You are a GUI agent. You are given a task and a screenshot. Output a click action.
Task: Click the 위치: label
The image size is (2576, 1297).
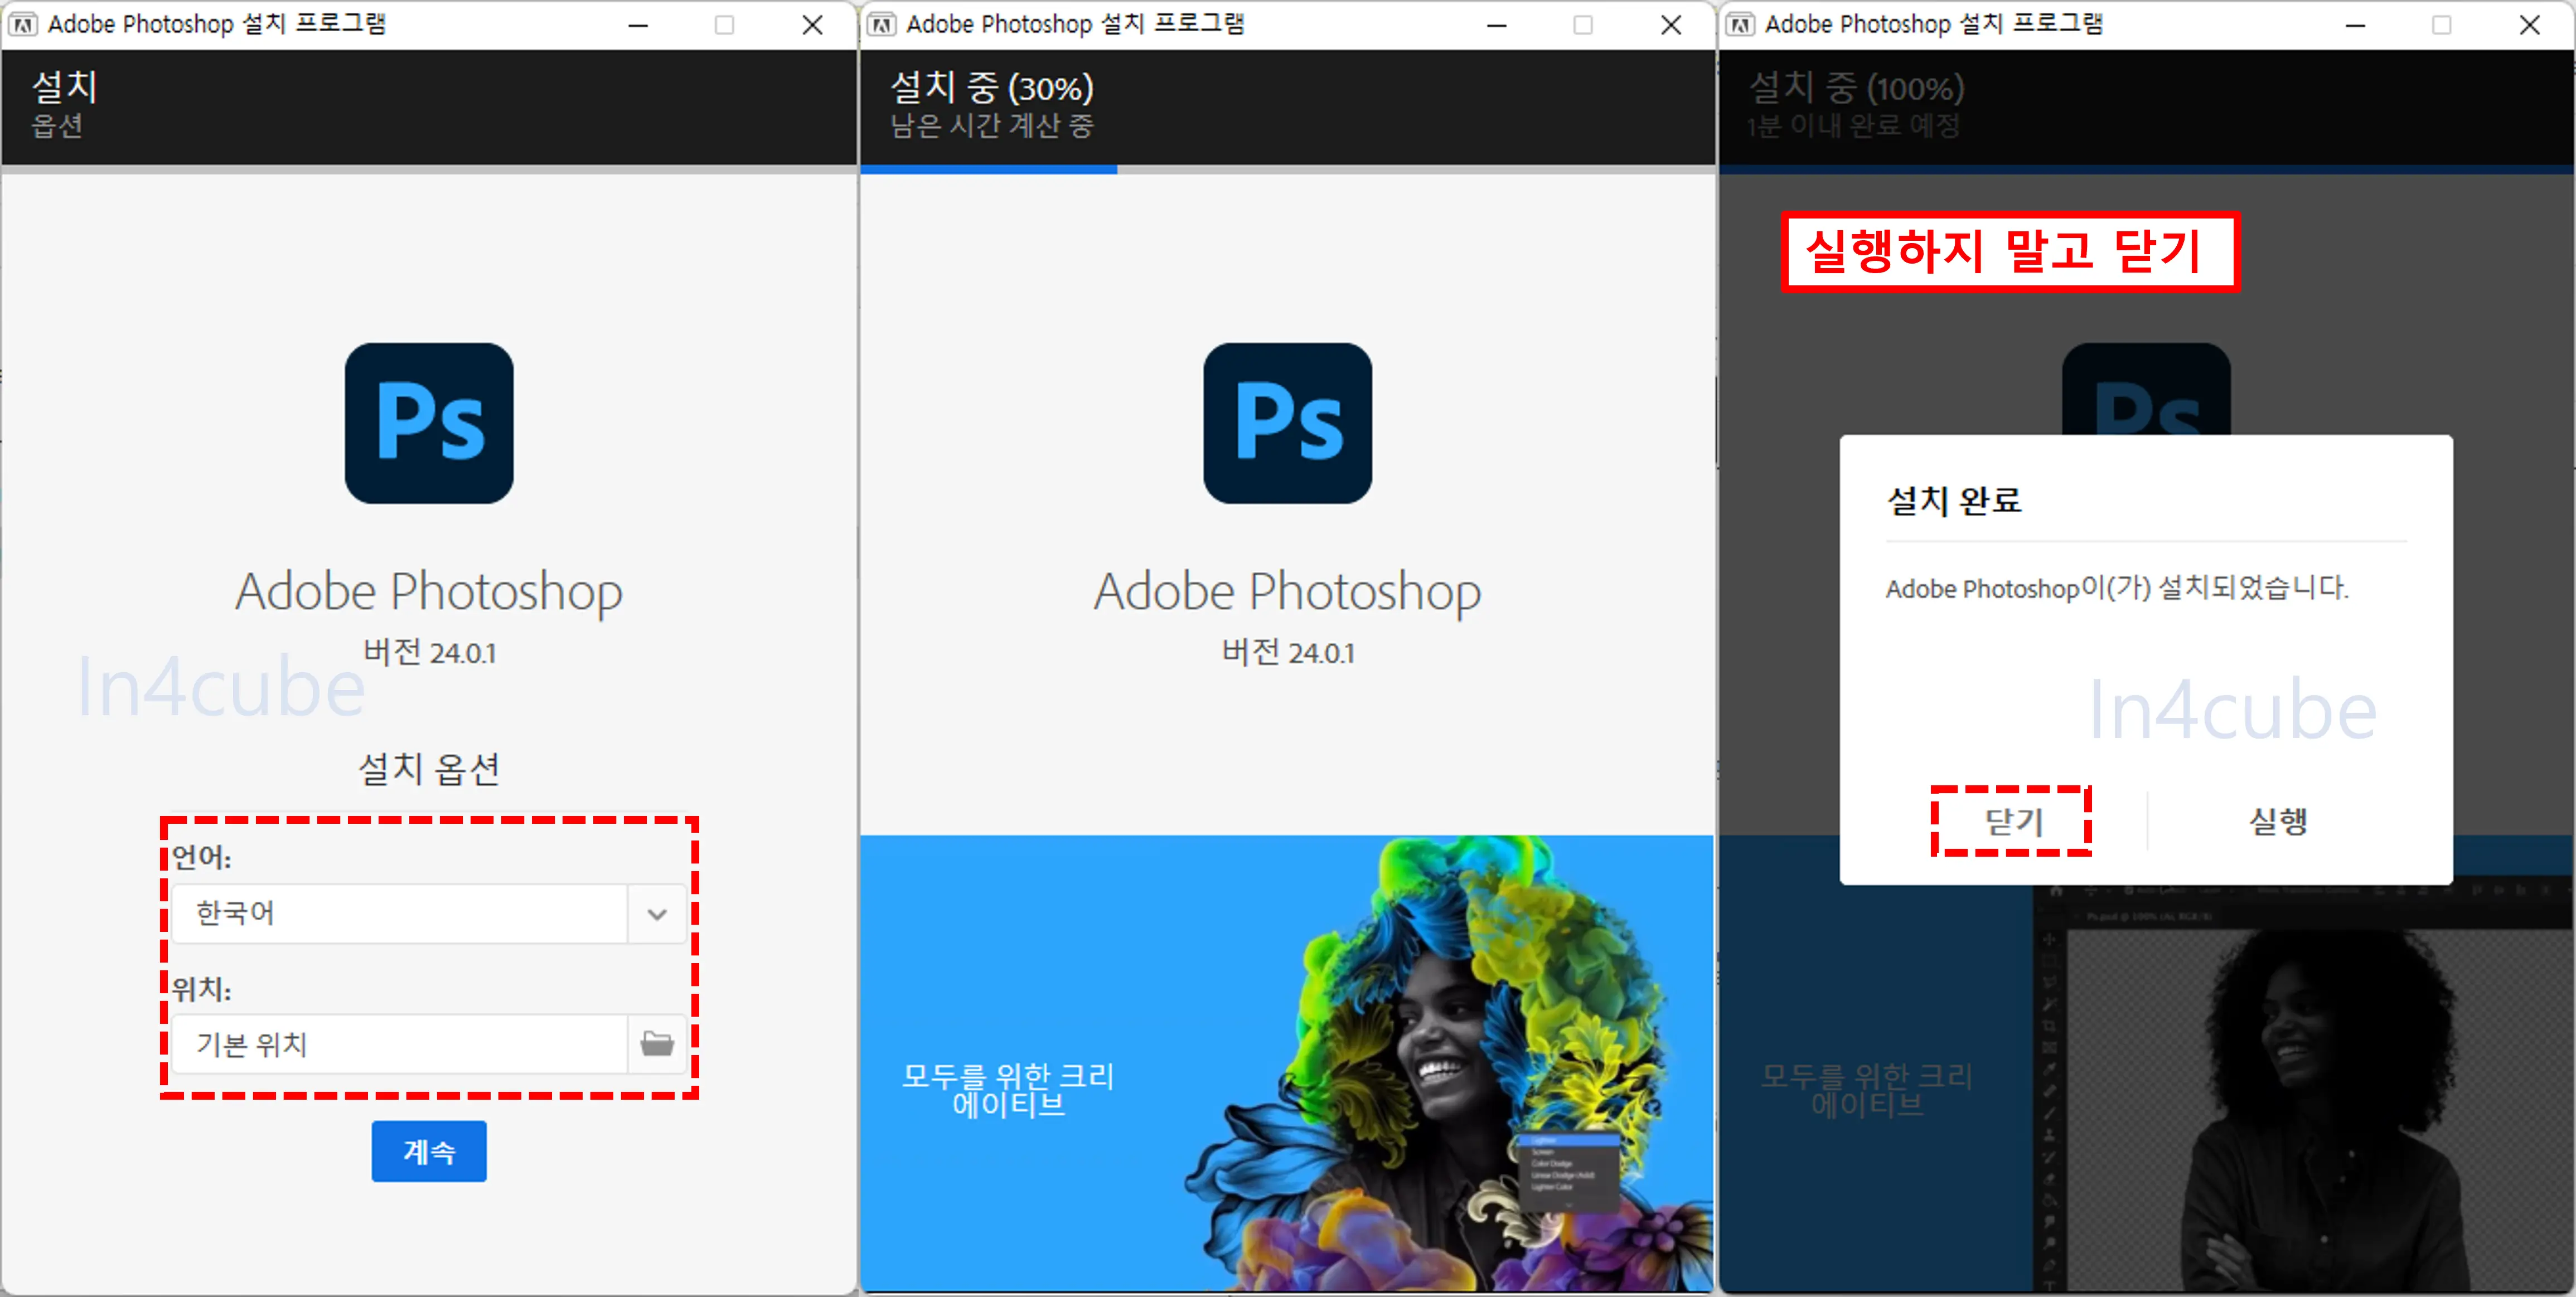(x=201, y=989)
